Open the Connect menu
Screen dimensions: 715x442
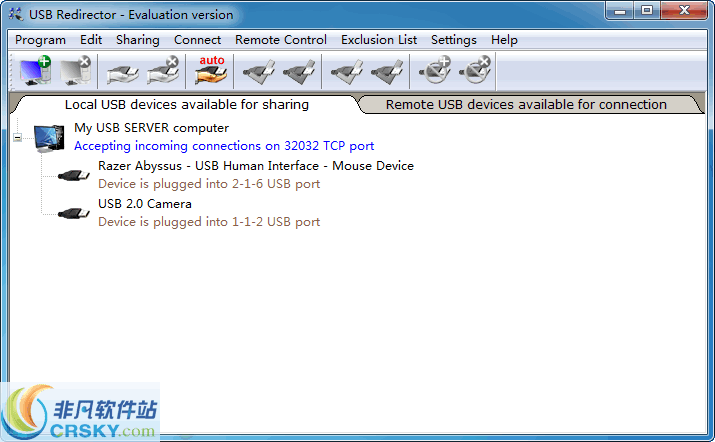[197, 40]
